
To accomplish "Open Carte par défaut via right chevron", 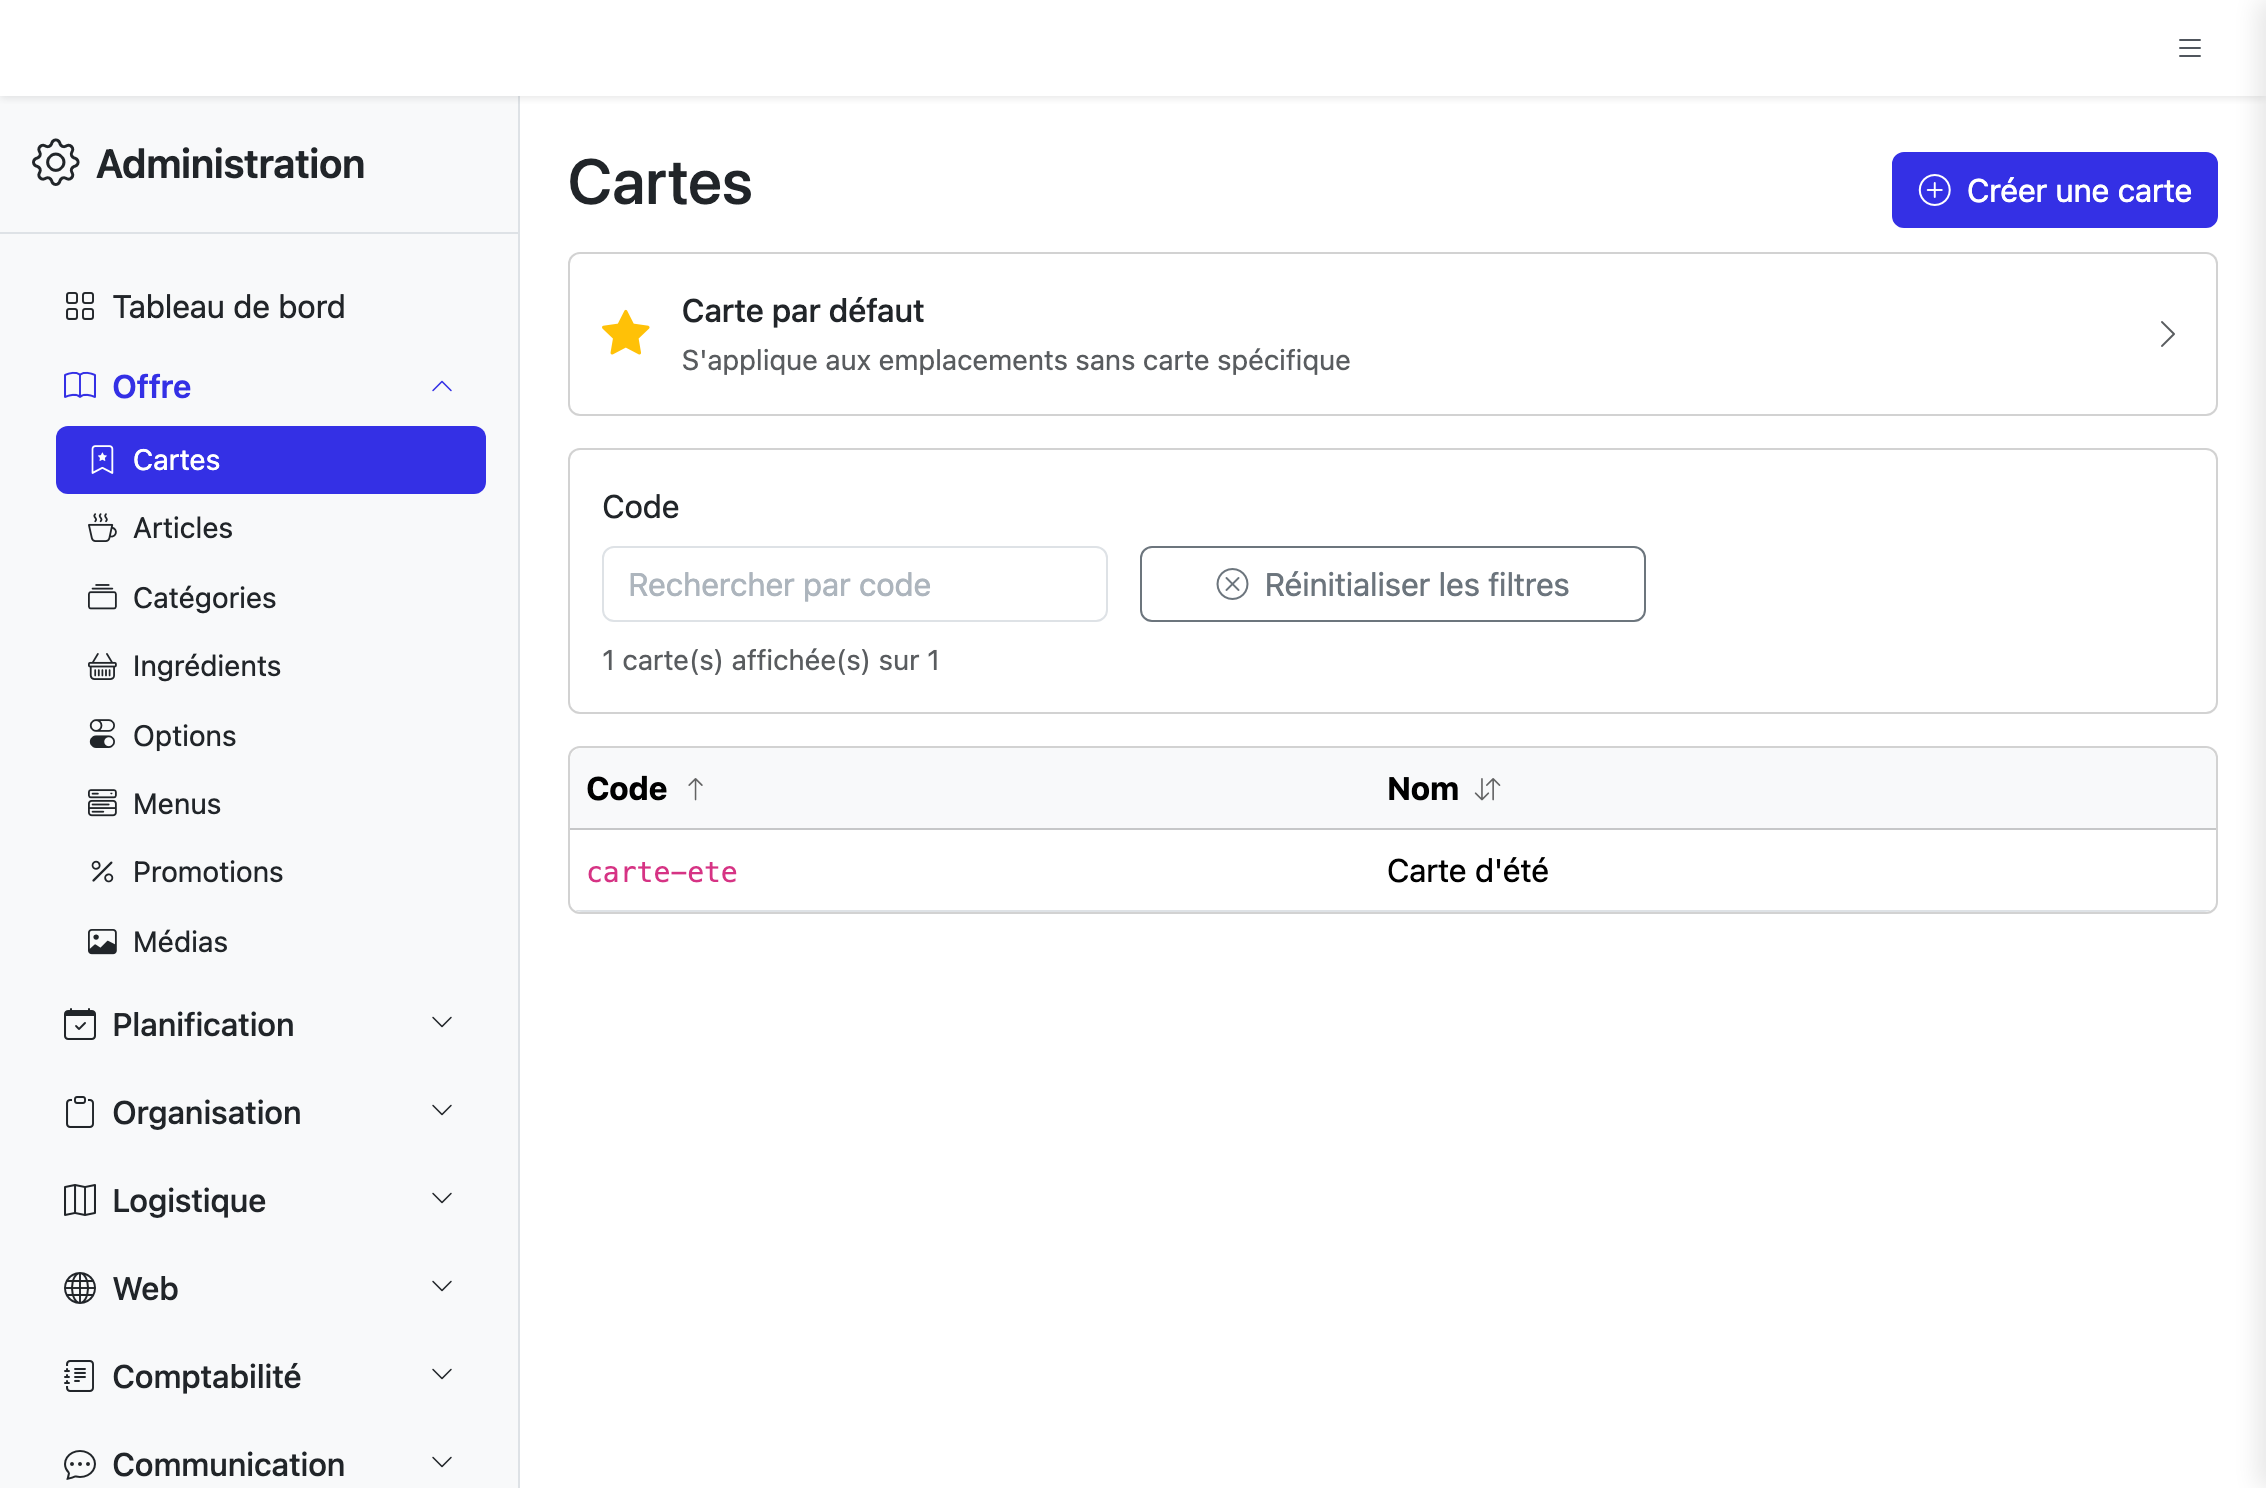I will 2167,334.
